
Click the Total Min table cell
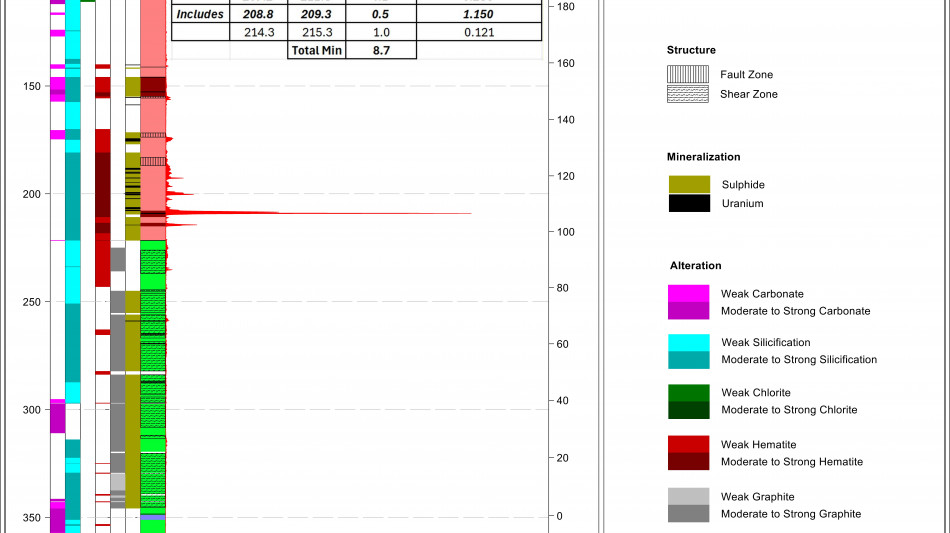click(x=316, y=49)
